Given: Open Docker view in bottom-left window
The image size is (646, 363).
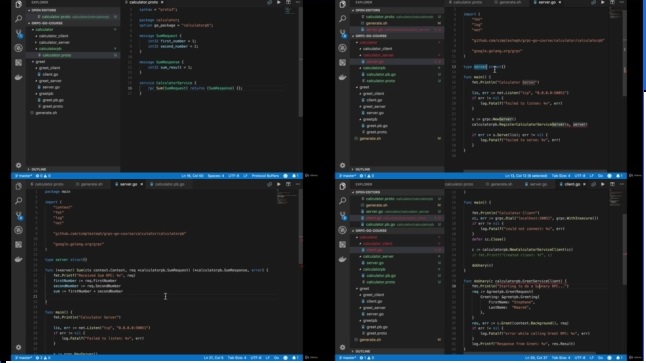Looking at the screenshot, I should (x=19, y=259).
